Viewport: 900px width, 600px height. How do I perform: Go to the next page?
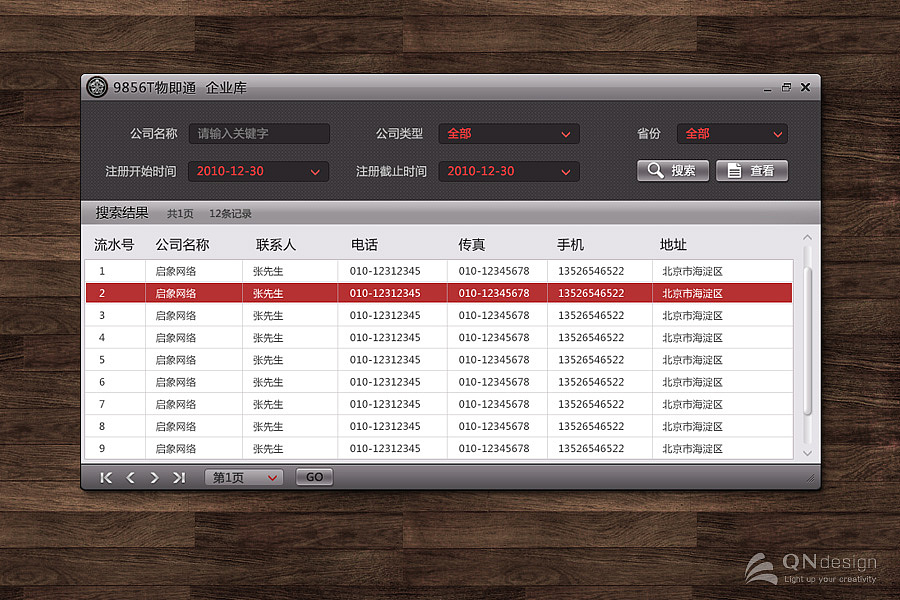pyautogui.click(x=154, y=478)
